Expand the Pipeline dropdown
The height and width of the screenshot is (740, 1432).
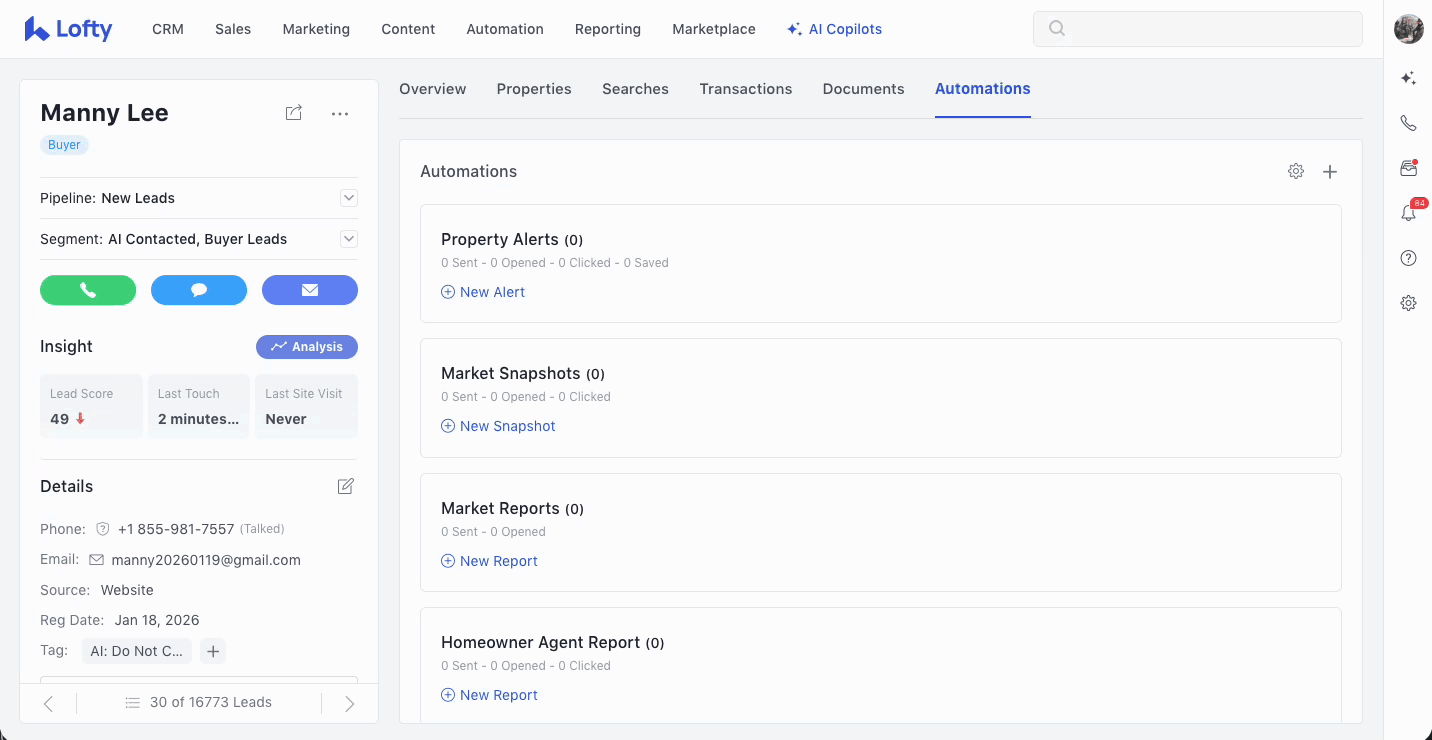(x=349, y=198)
